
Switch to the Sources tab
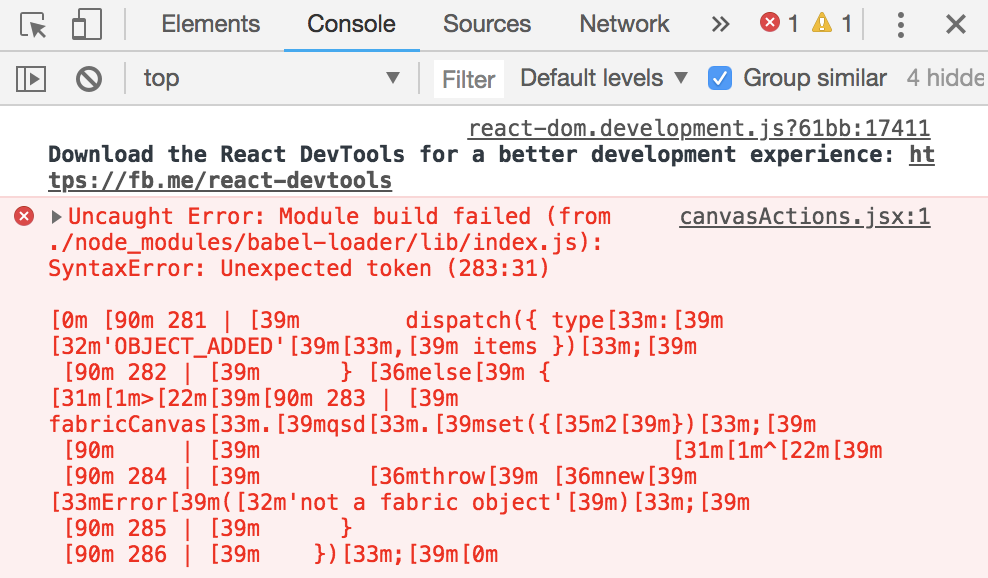pyautogui.click(x=486, y=25)
